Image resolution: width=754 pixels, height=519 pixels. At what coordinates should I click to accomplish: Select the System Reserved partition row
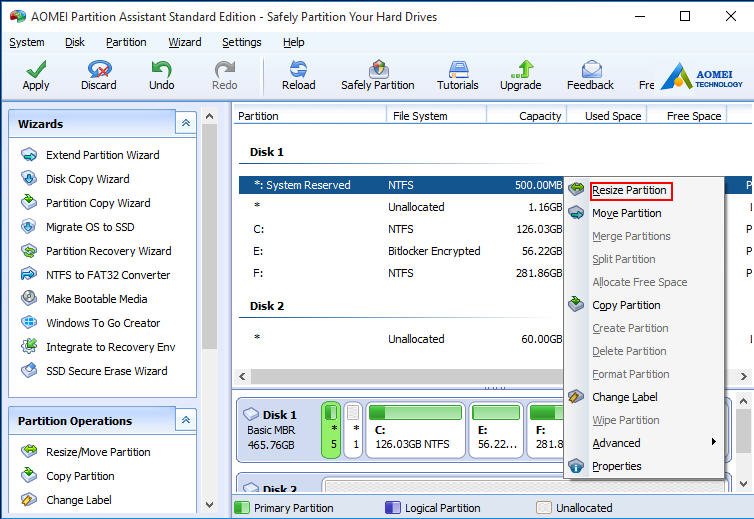(x=401, y=185)
